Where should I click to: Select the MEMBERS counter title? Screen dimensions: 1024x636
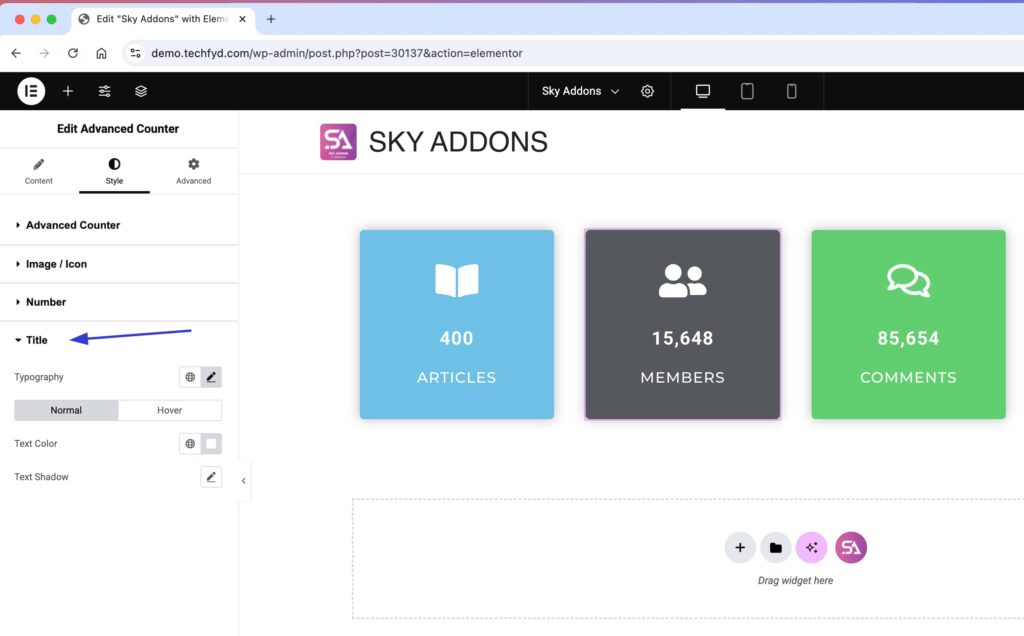click(x=682, y=377)
